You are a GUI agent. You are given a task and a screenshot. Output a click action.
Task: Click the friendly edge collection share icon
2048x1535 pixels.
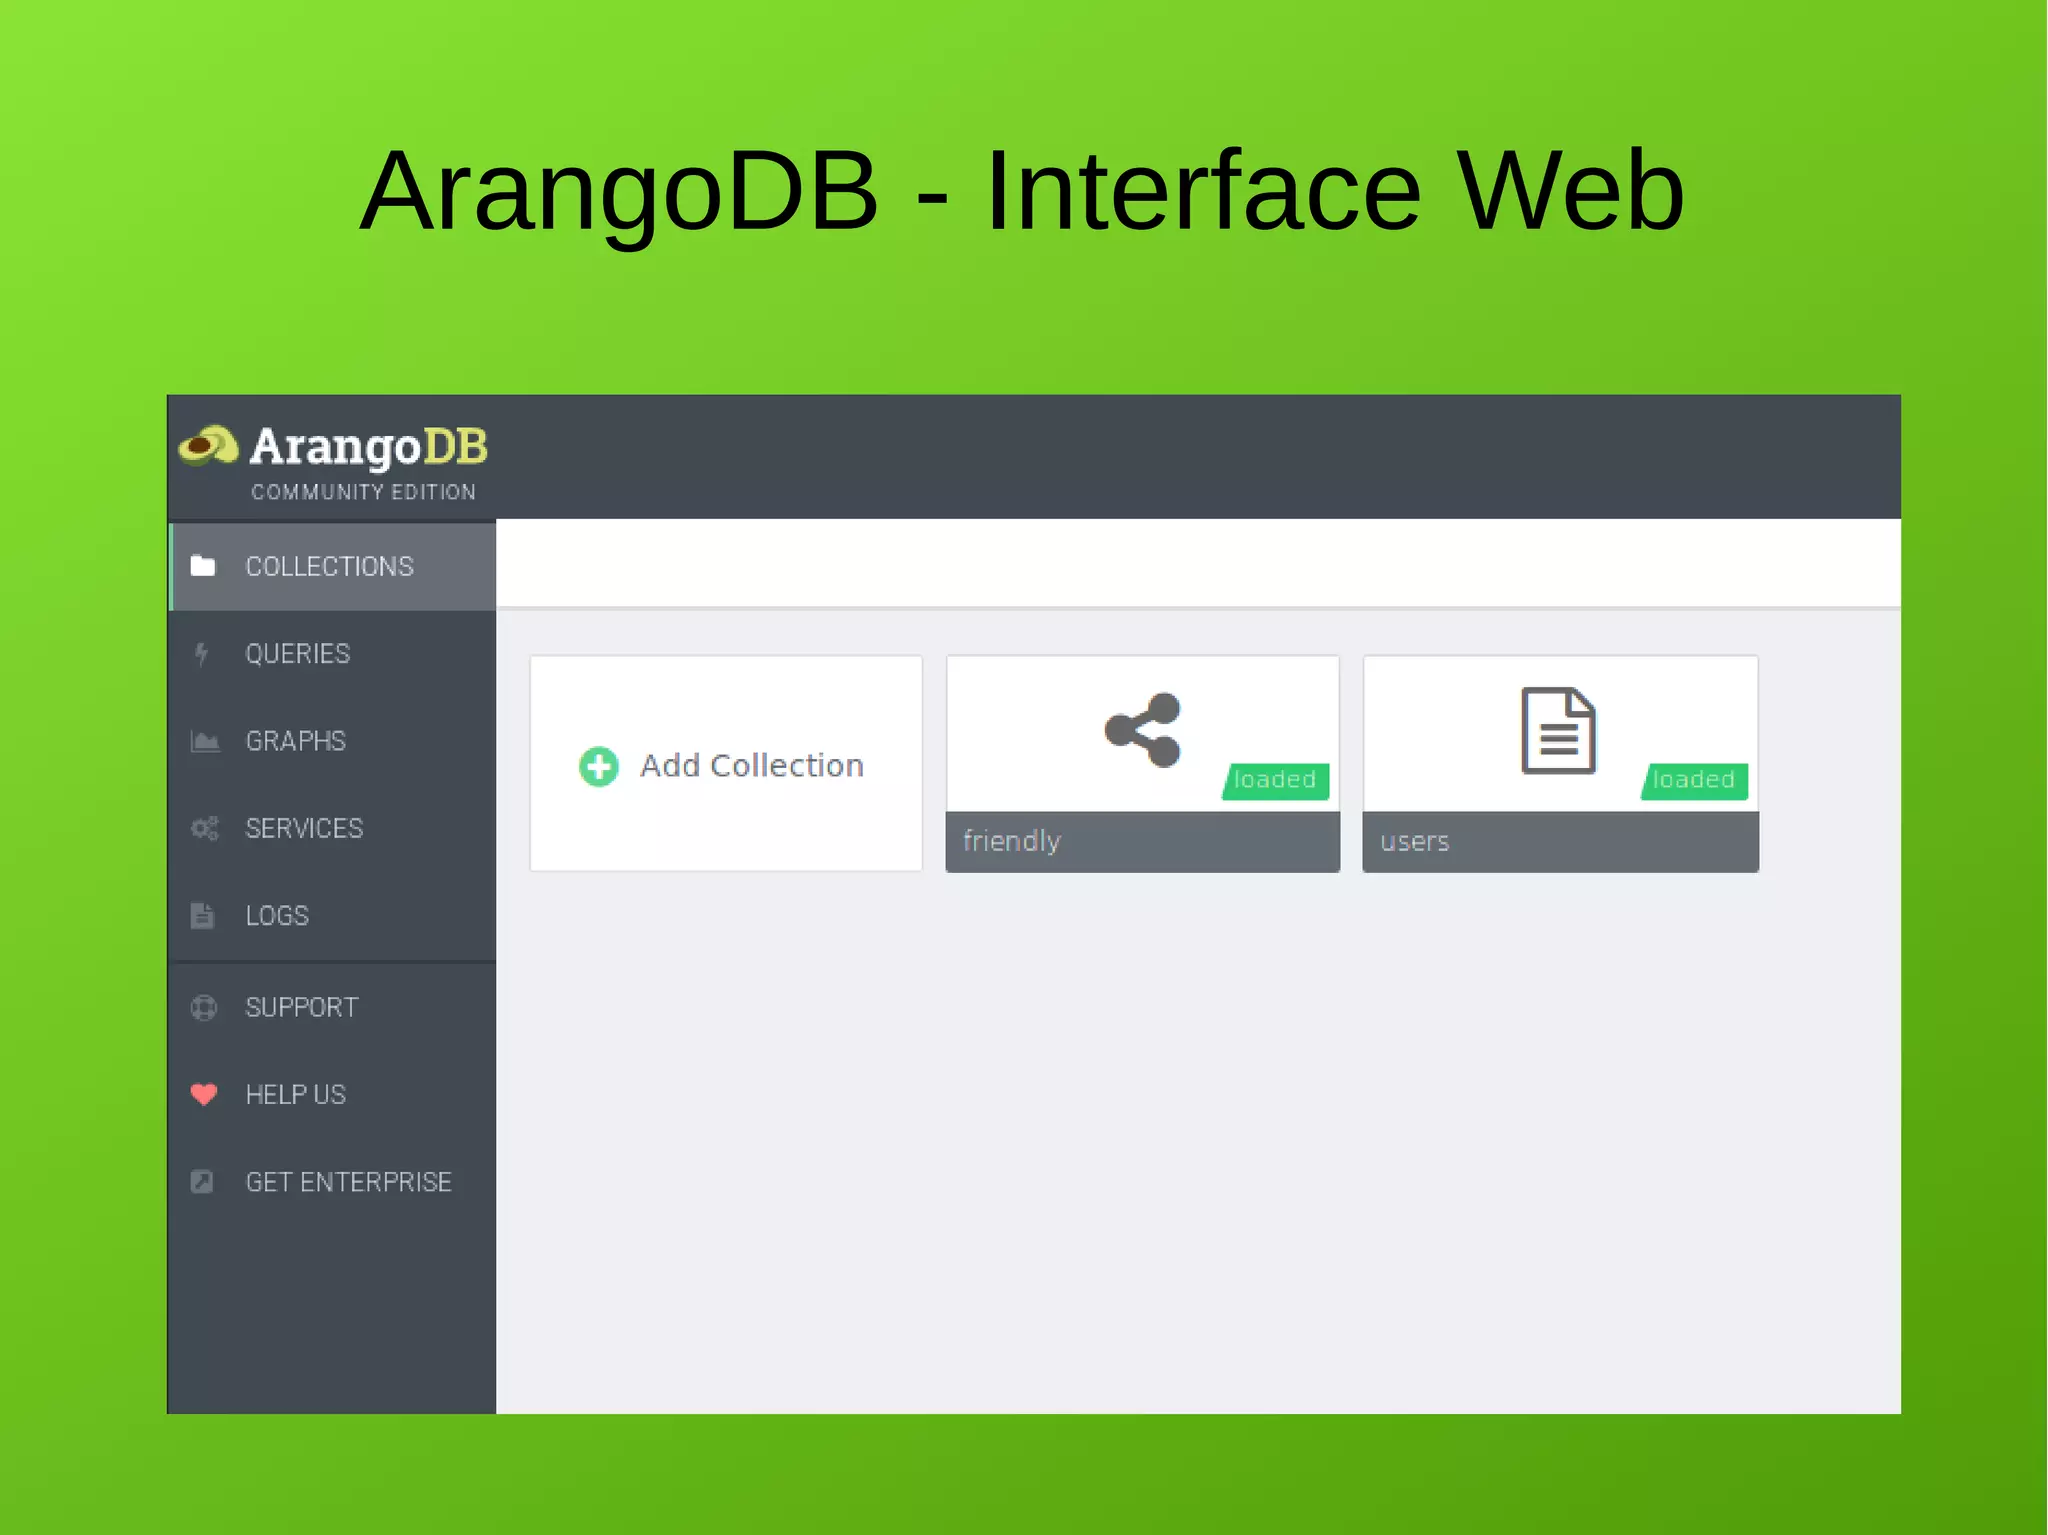[x=1143, y=730]
